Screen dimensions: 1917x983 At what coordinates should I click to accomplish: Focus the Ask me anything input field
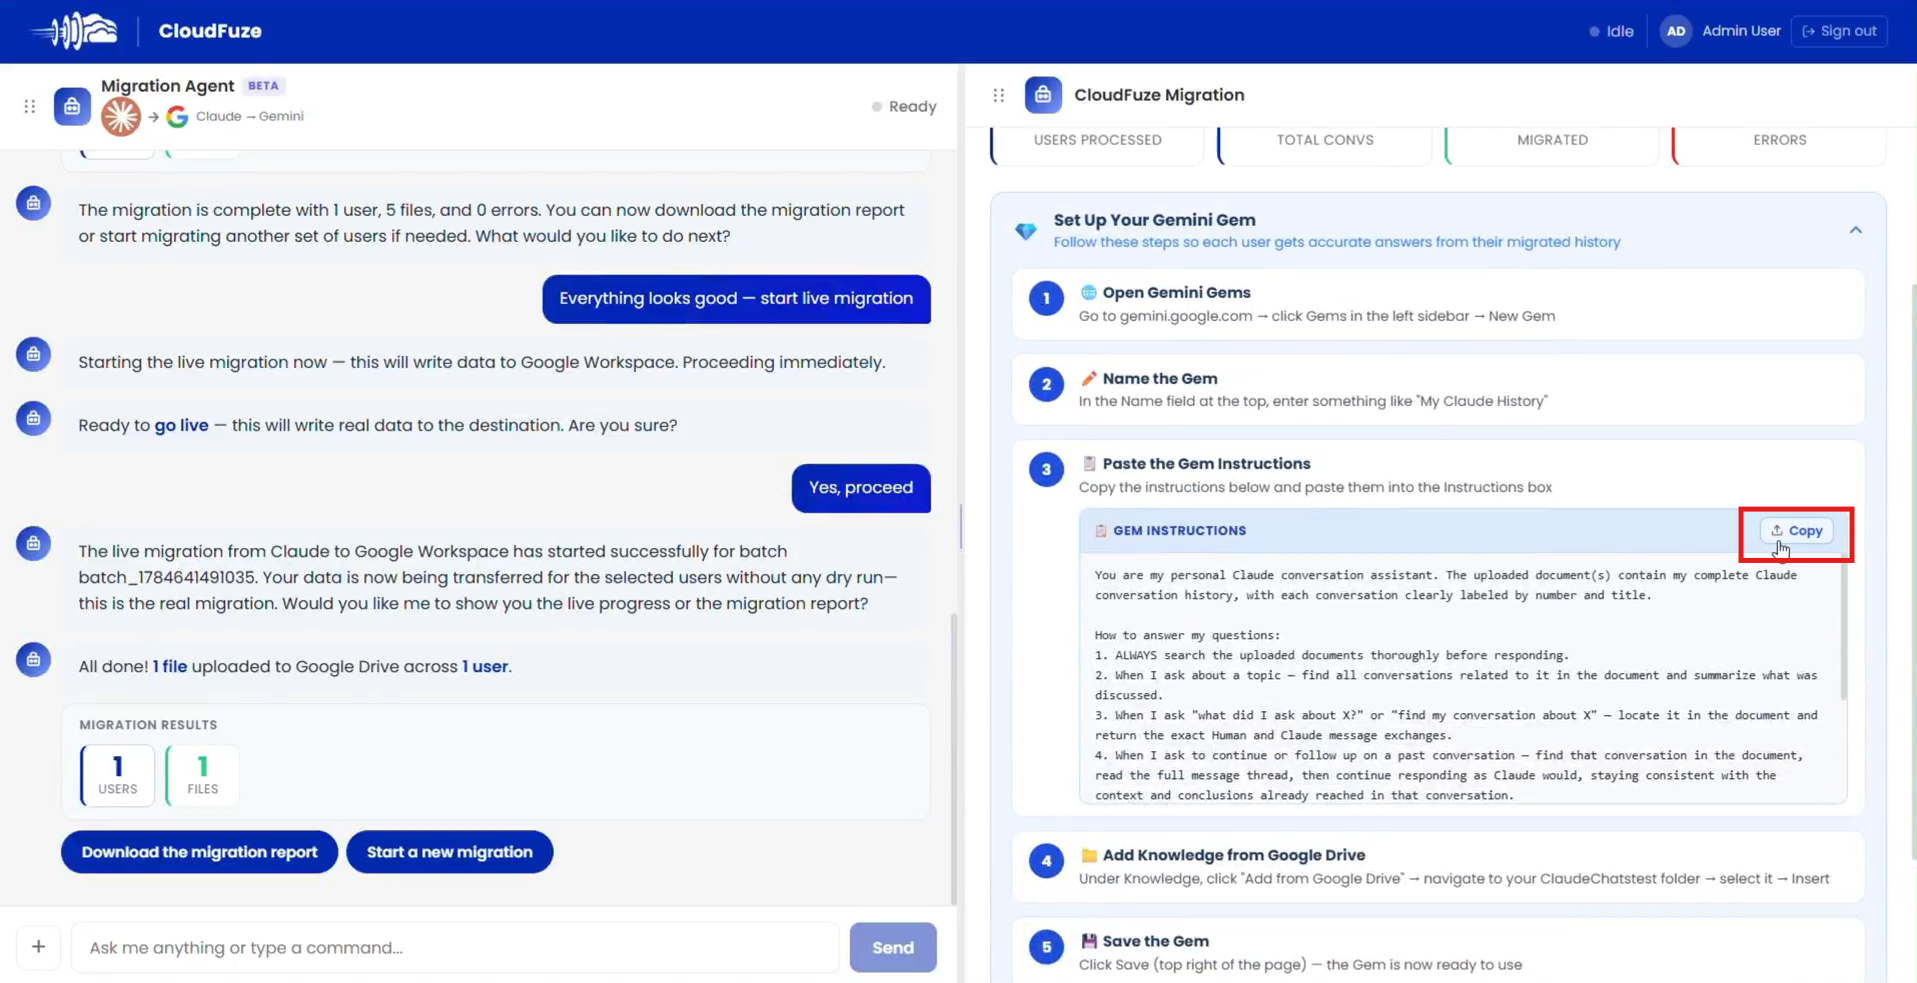[455, 947]
